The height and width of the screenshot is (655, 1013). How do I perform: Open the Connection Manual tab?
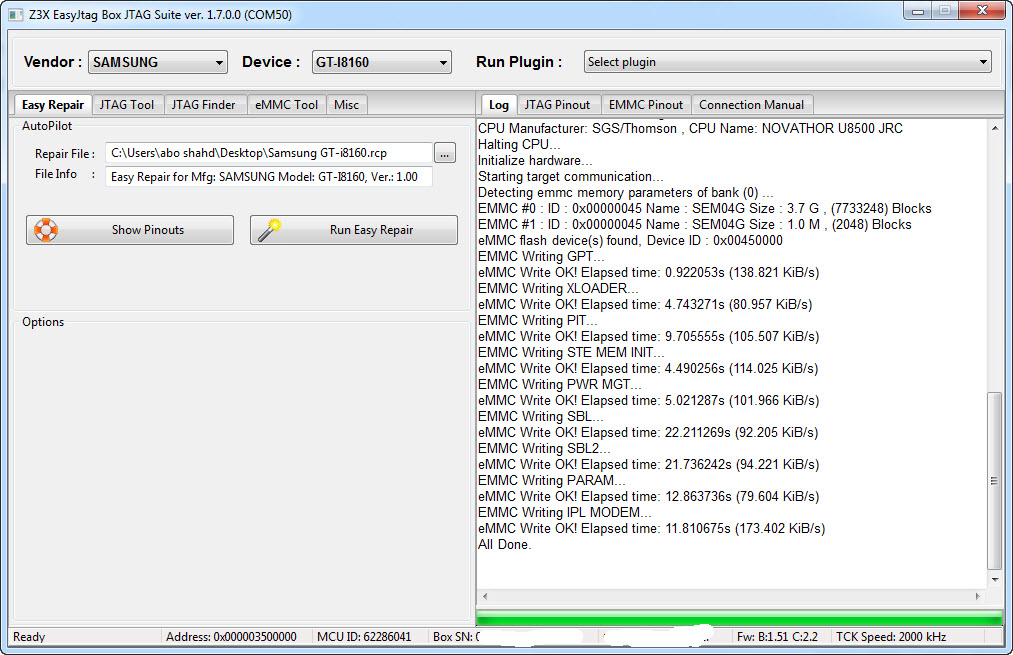coord(751,105)
